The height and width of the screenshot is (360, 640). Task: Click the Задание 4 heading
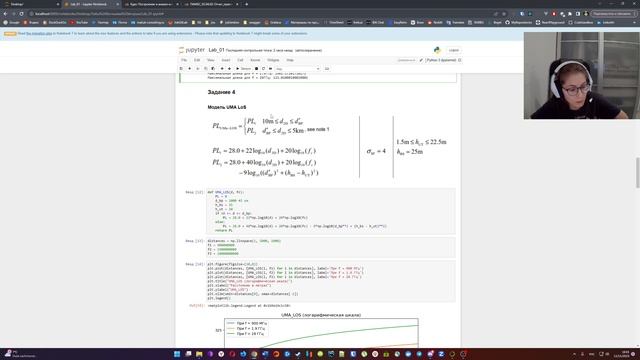[221, 92]
